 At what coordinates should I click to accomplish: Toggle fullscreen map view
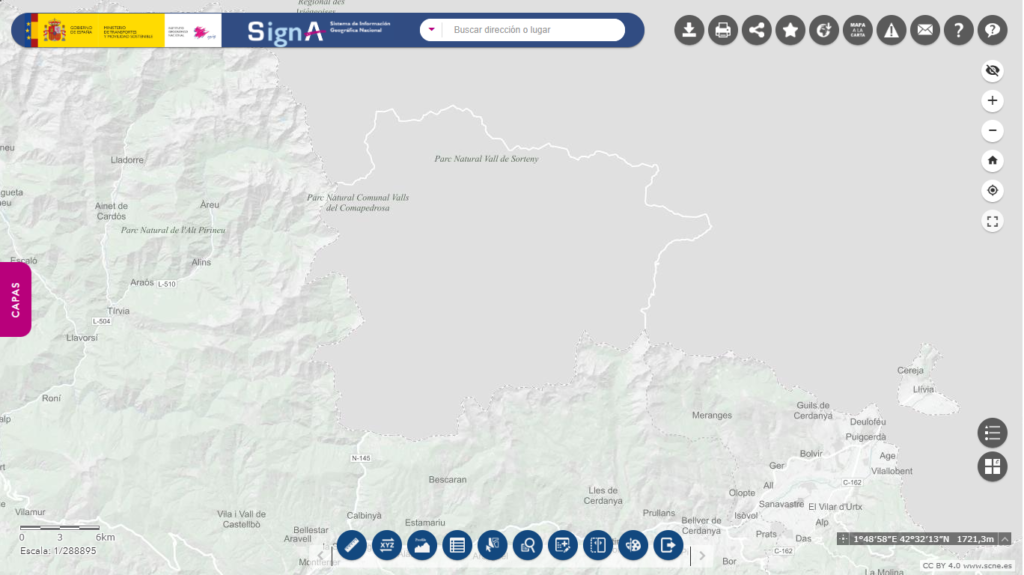tap(992, 222)
